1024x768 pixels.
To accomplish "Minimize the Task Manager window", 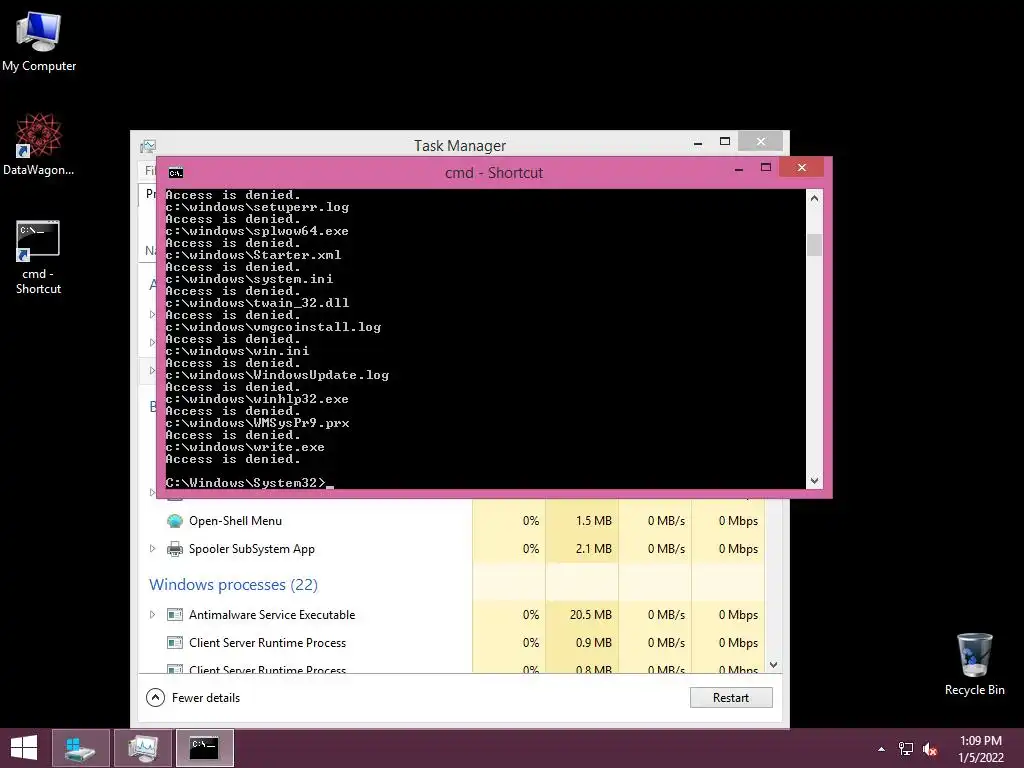I will pyautogui.click(x=698, y=142).
